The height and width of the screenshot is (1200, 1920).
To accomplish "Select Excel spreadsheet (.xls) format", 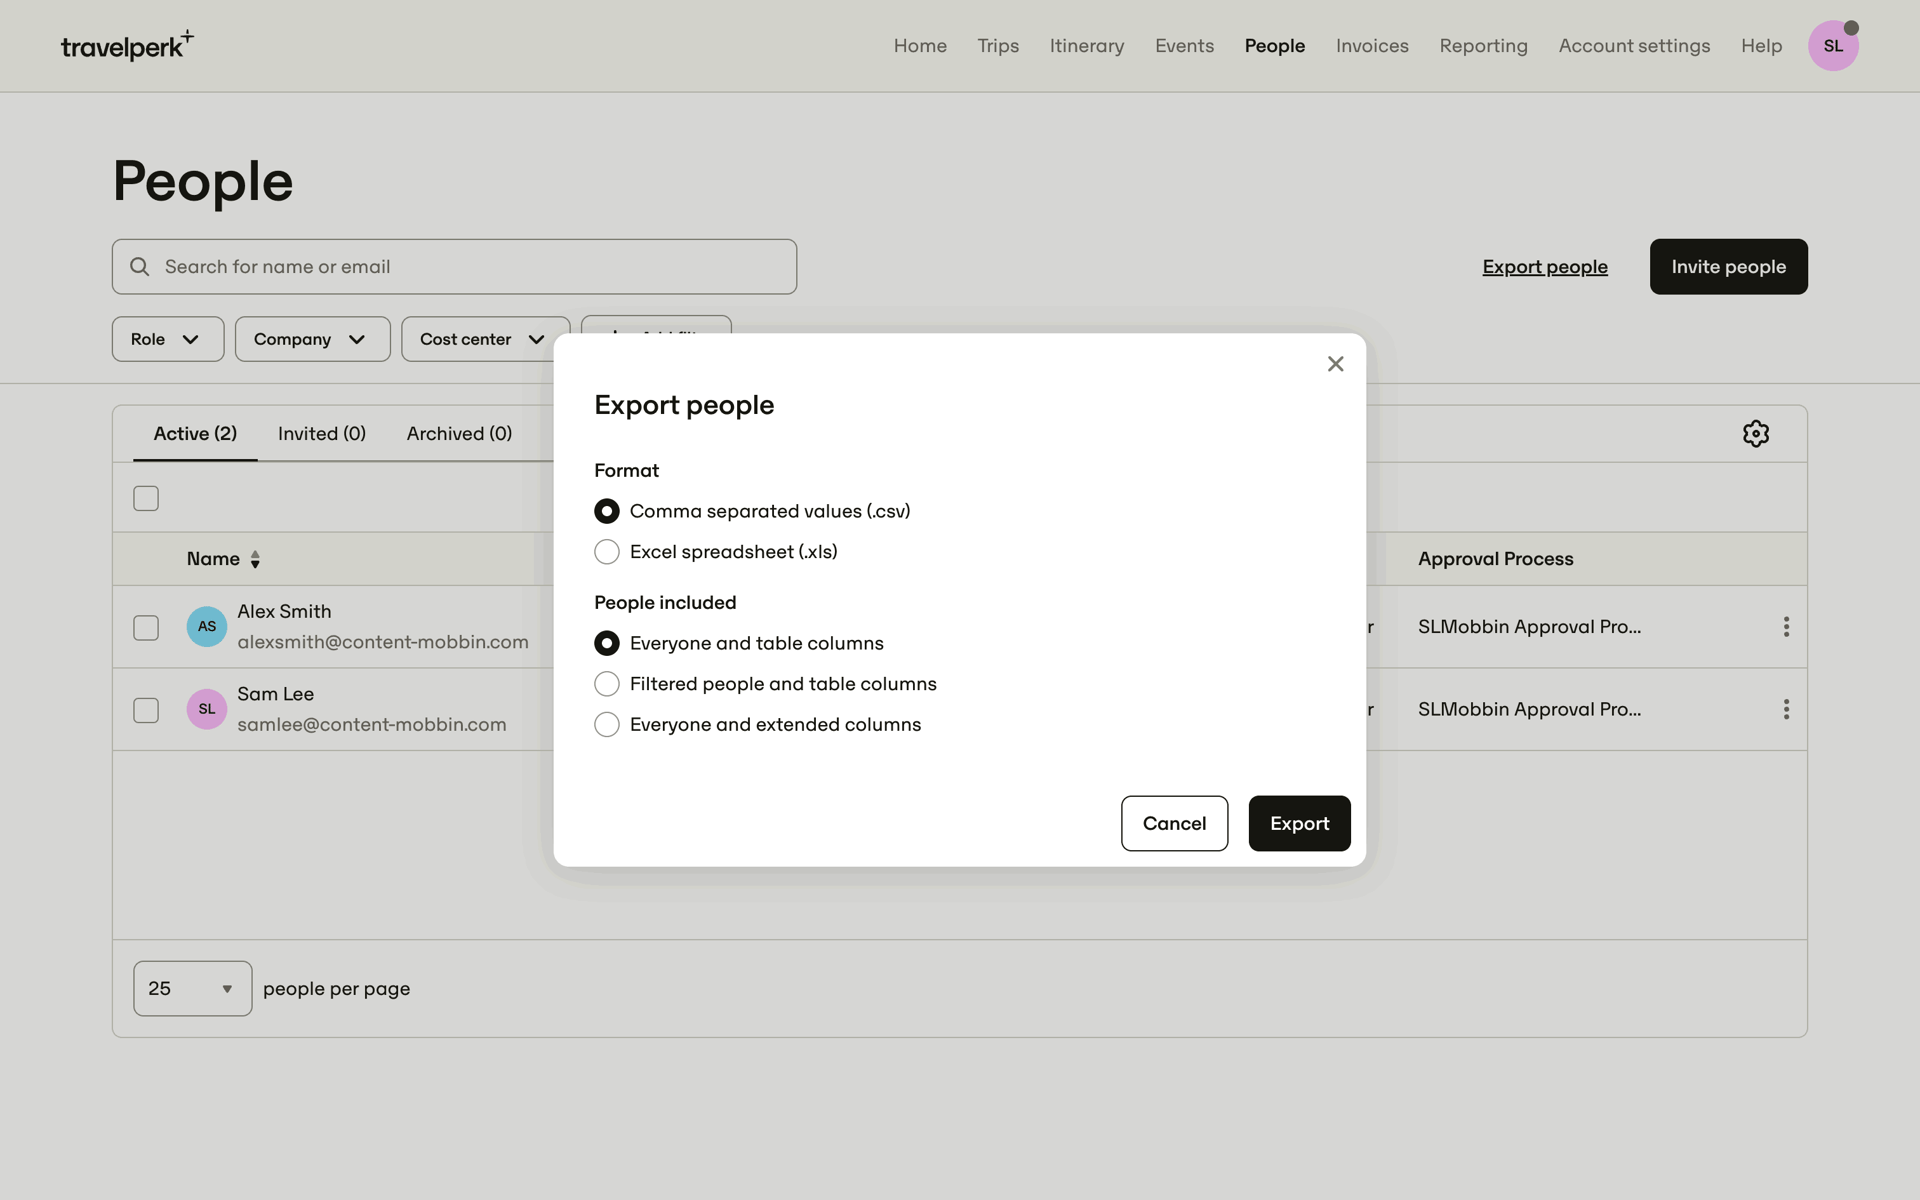I will point(607,552).
